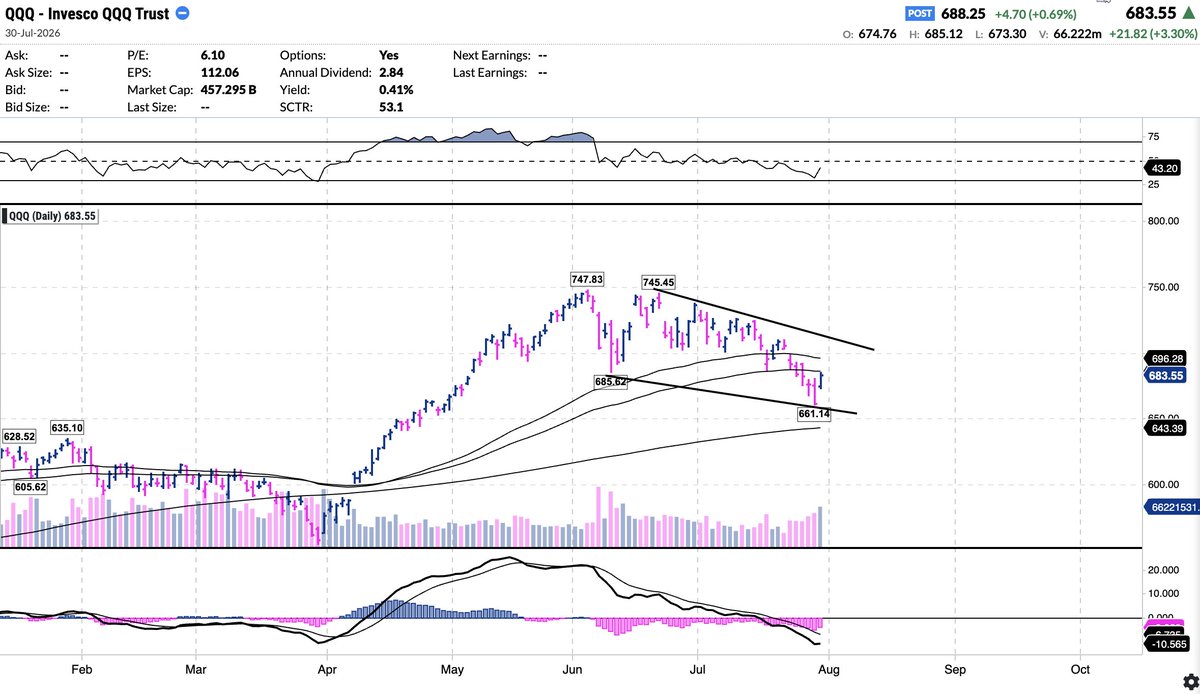Image resolution: width=1200 pixels, height=694 pixels.
Task: Click the small square in the QQQ (Daily) legend
Action: pos(5,215)
